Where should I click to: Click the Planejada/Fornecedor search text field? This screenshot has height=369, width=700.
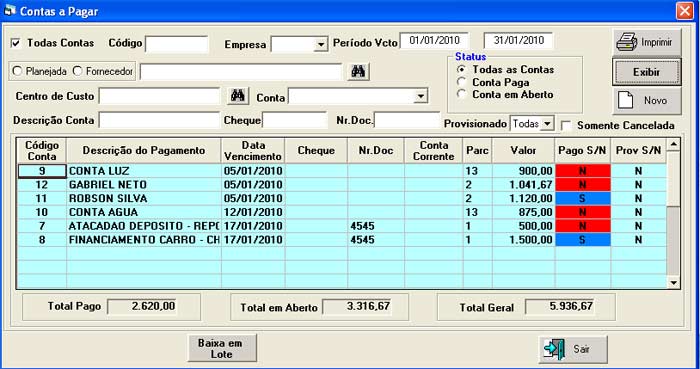(241, 71)
